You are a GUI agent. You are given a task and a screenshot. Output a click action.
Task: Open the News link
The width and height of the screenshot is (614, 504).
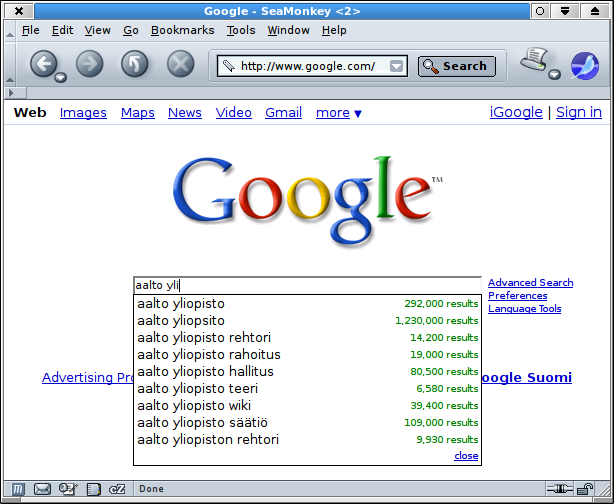tap(184, 113)
